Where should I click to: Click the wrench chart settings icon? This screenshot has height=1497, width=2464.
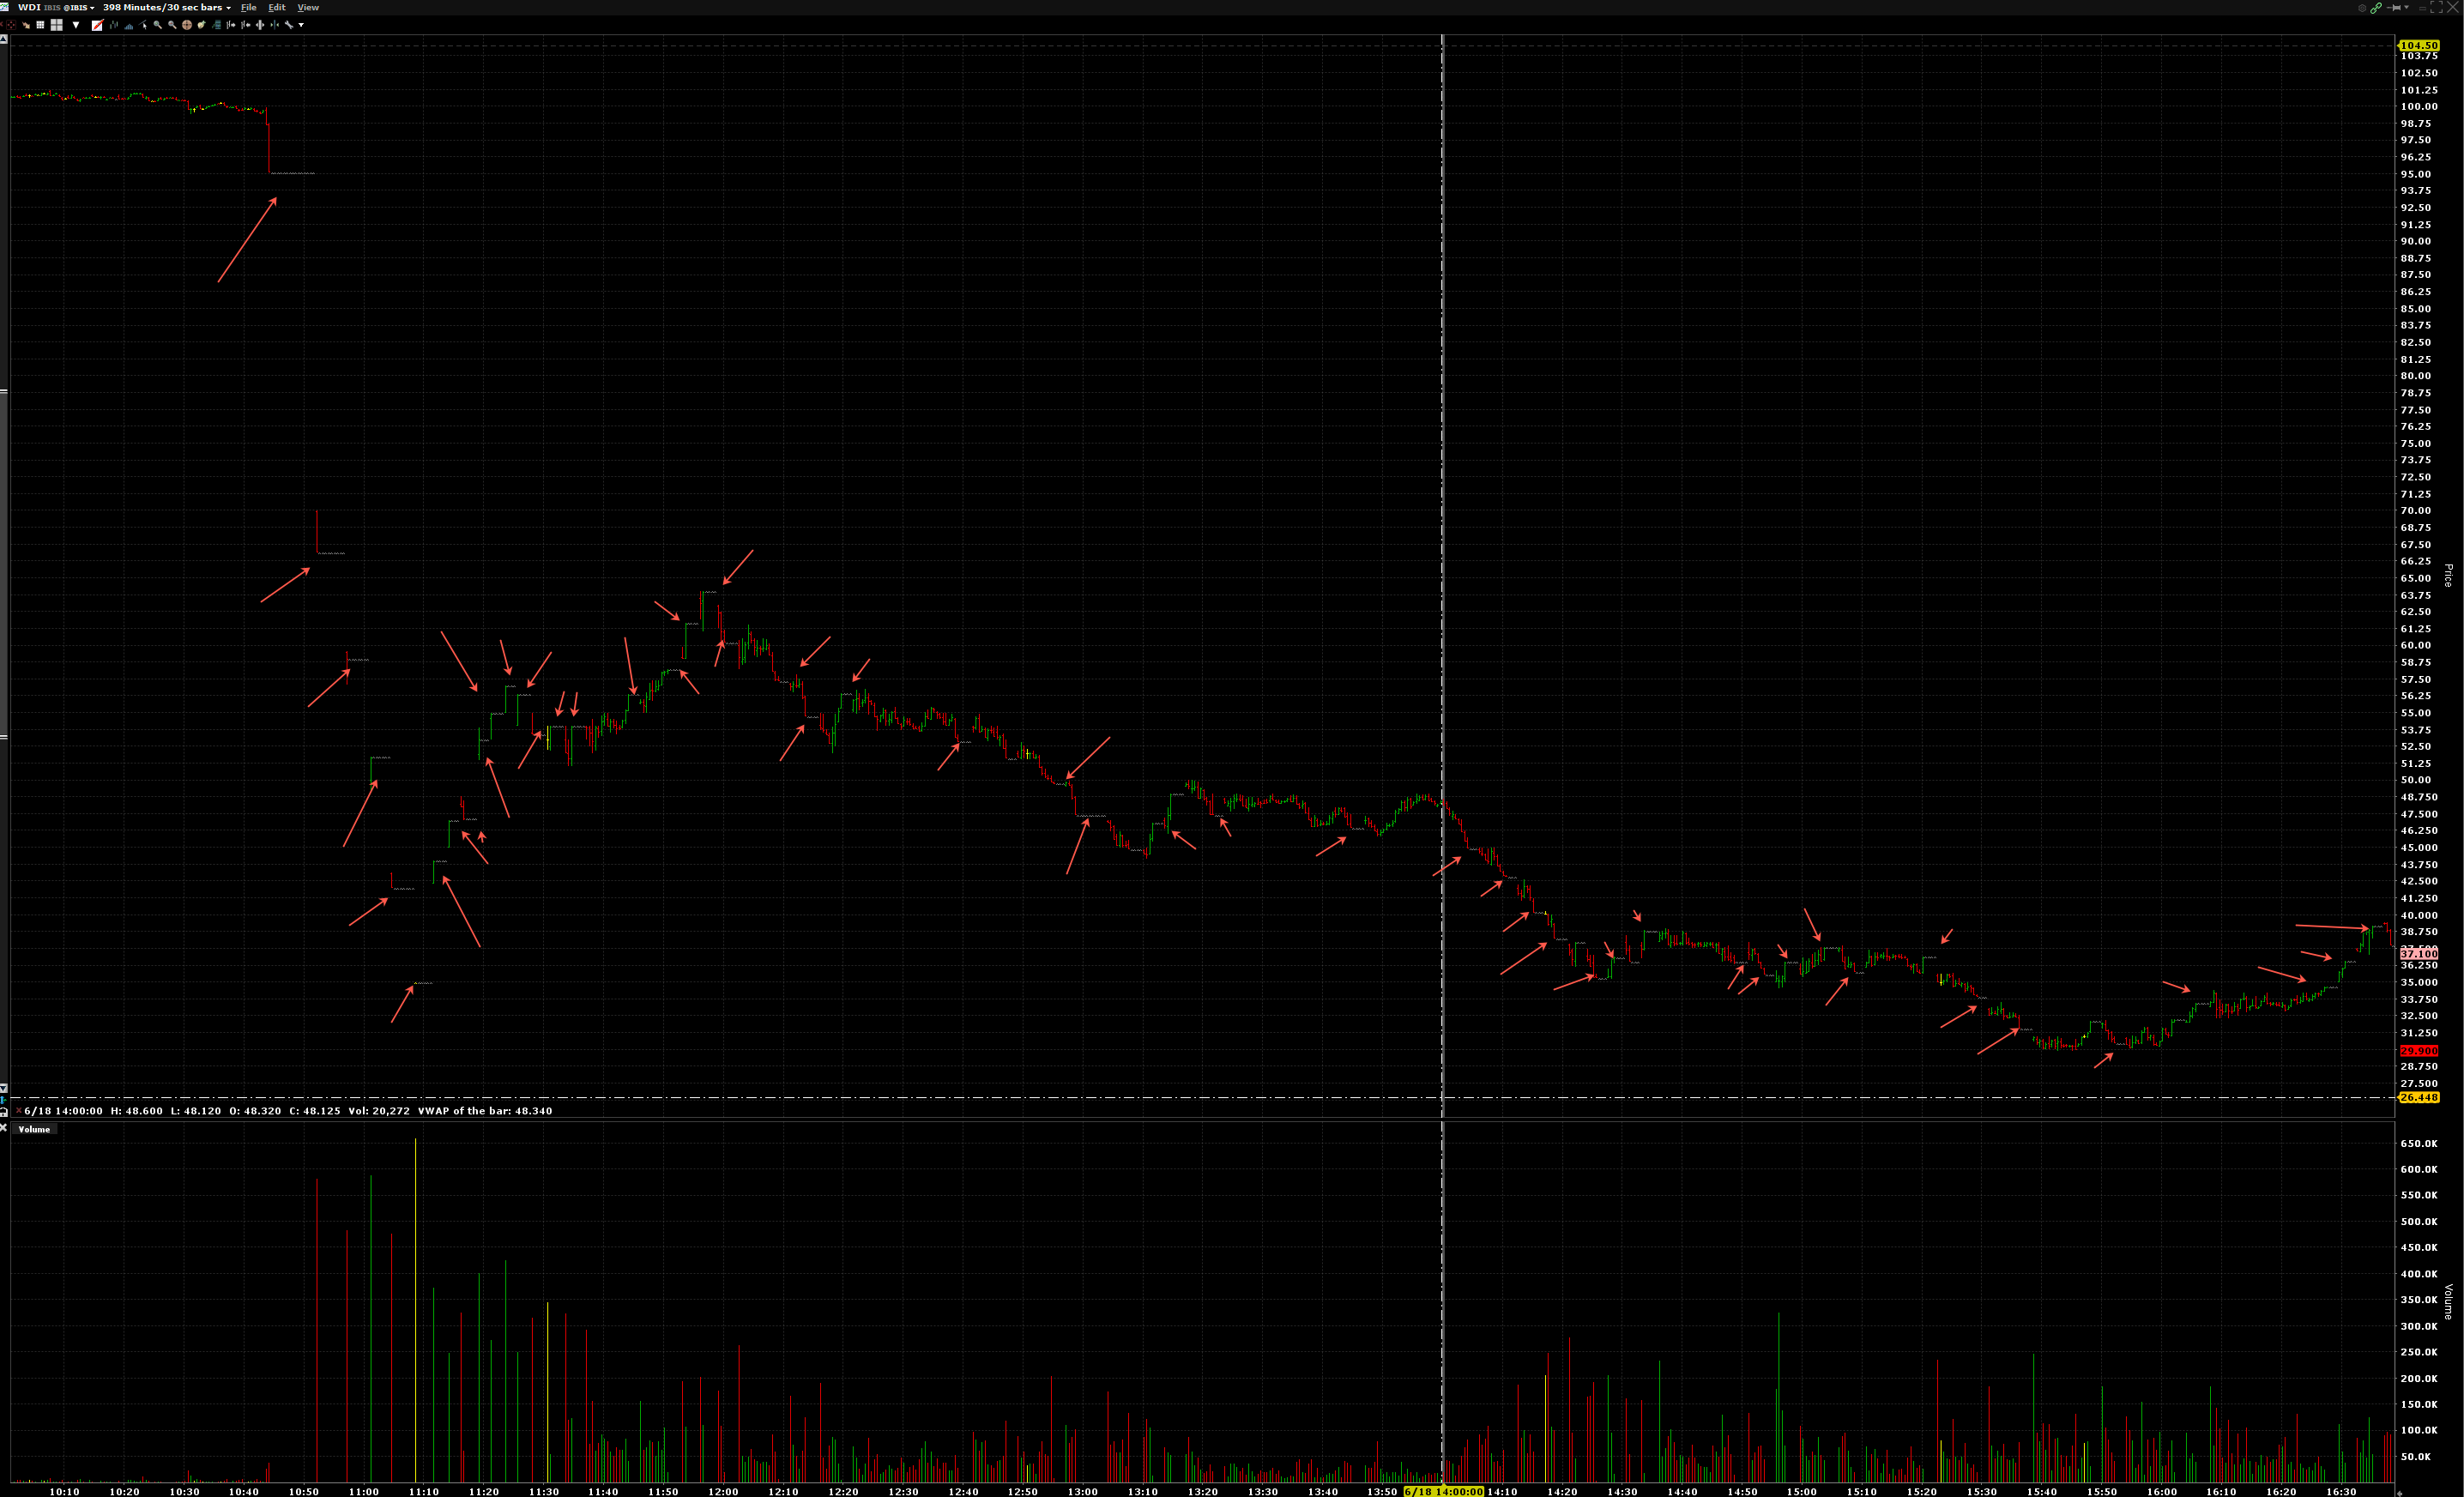click(x=289, y=25)
